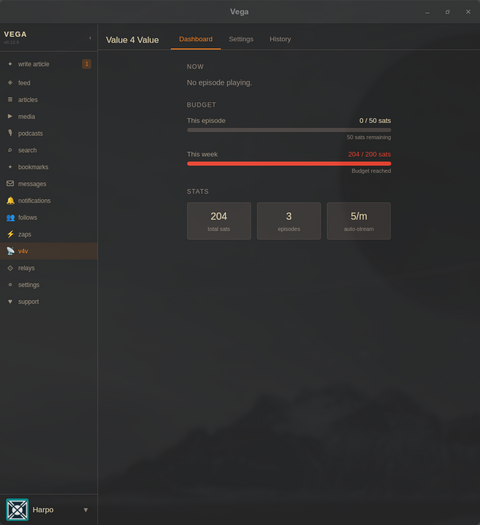Click the zaps label text
480x525 pixels.
(x=24, y=234)
